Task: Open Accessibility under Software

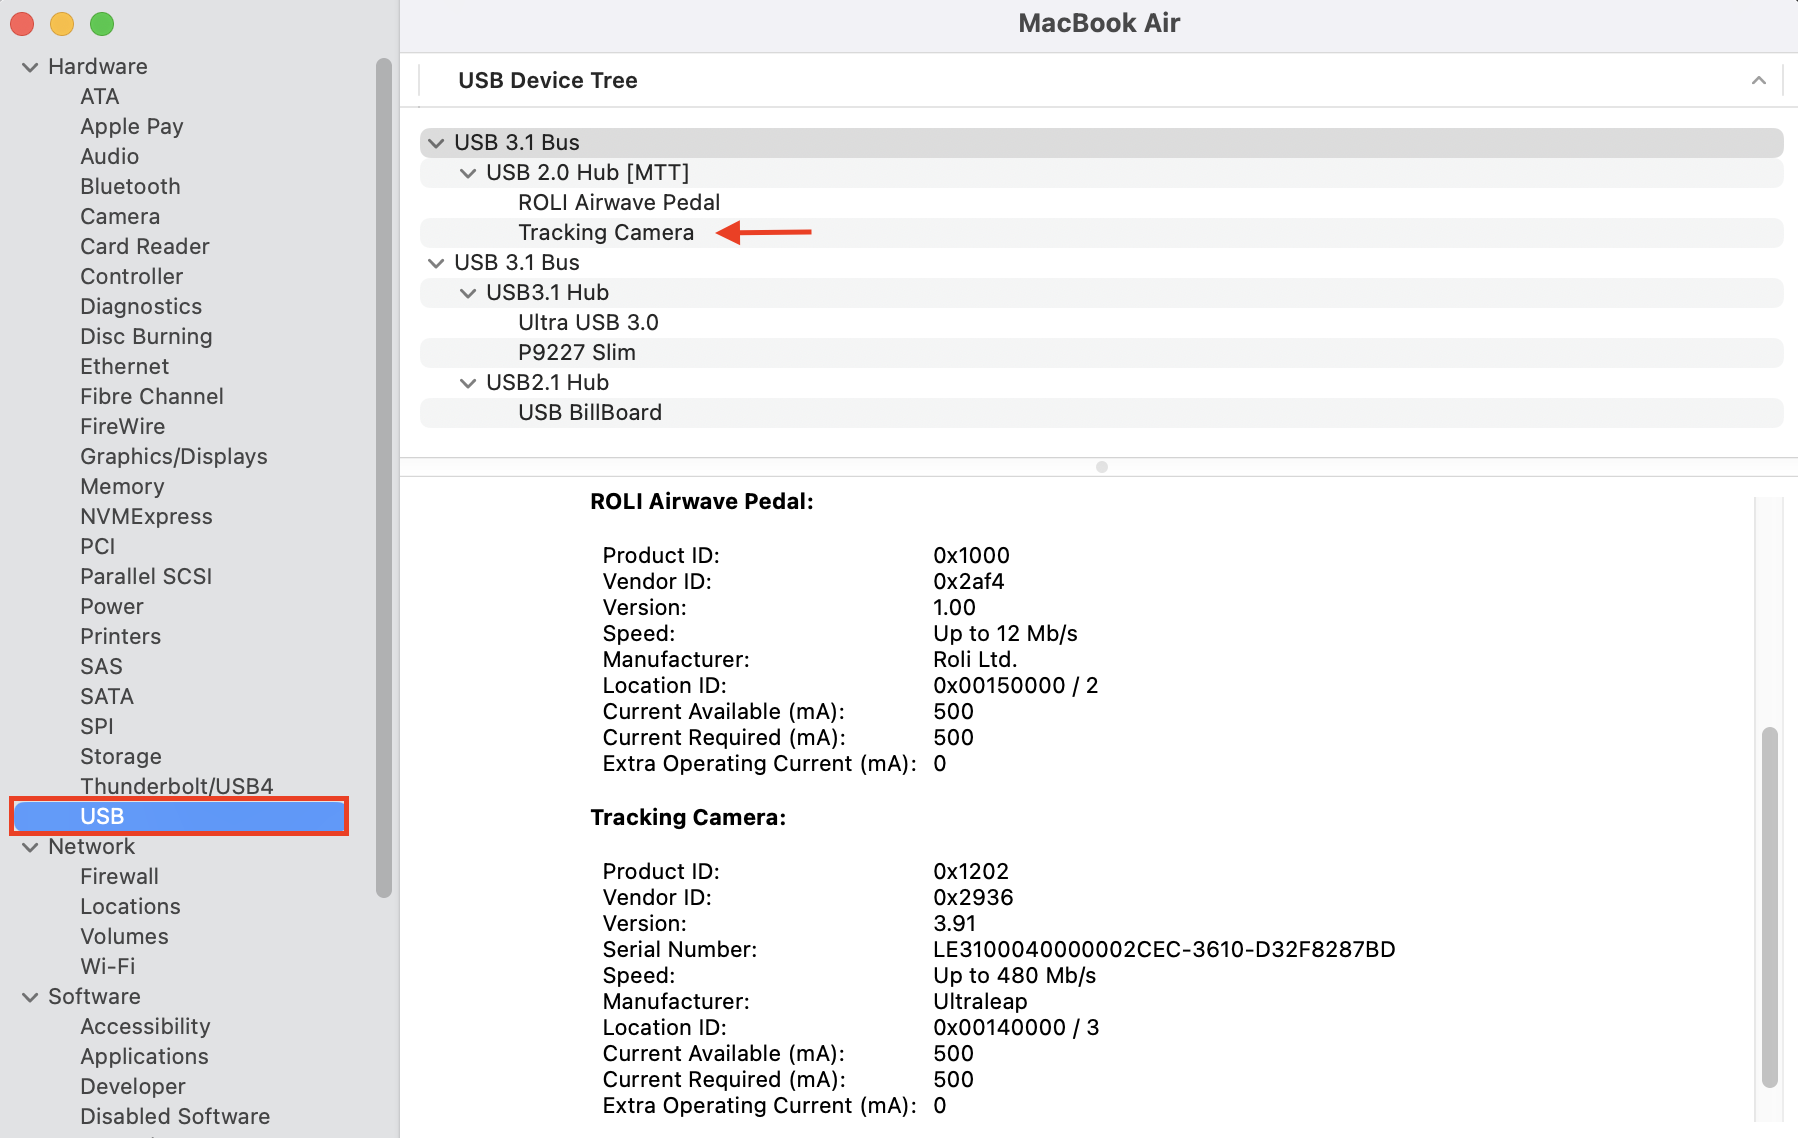Action: point(146,1026)
